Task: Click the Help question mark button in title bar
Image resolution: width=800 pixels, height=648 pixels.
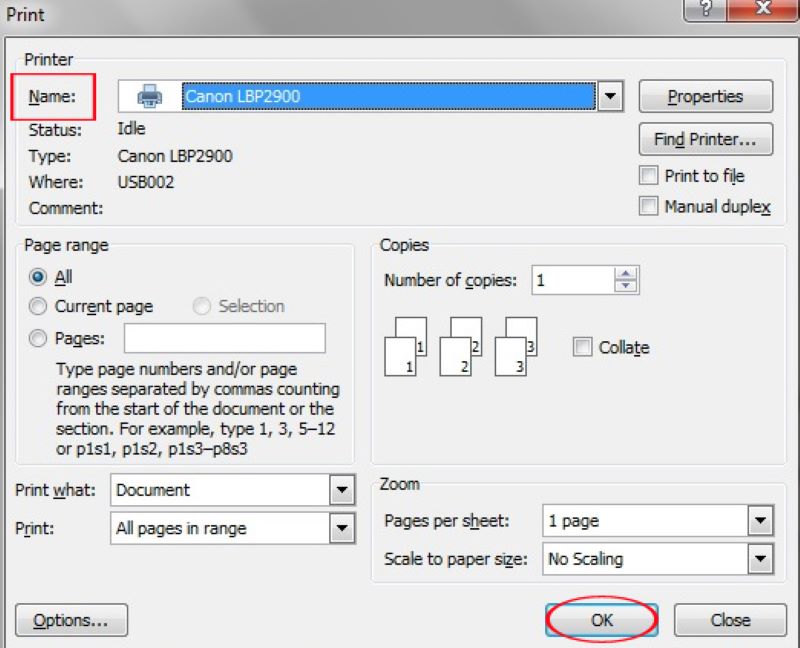Action: 706,9
